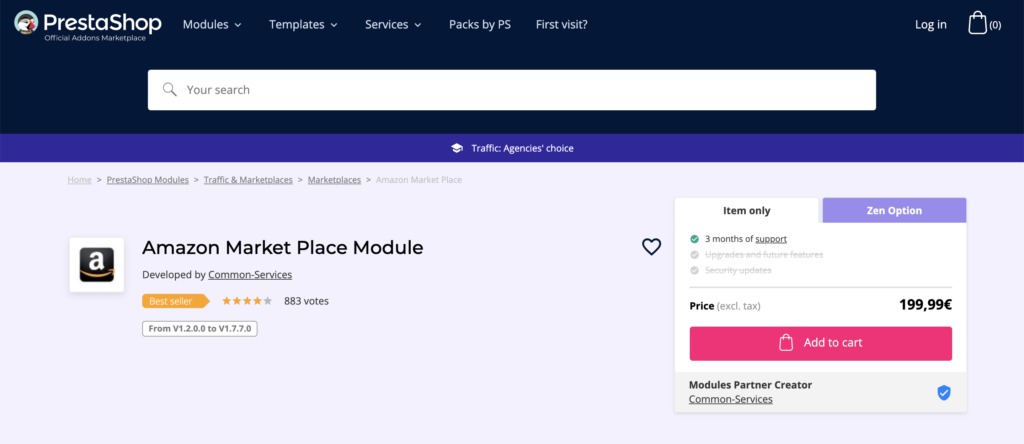Click the Log in link
Image resolution: width=1024 pixels, height=444 pixels.
coord(931,25)
